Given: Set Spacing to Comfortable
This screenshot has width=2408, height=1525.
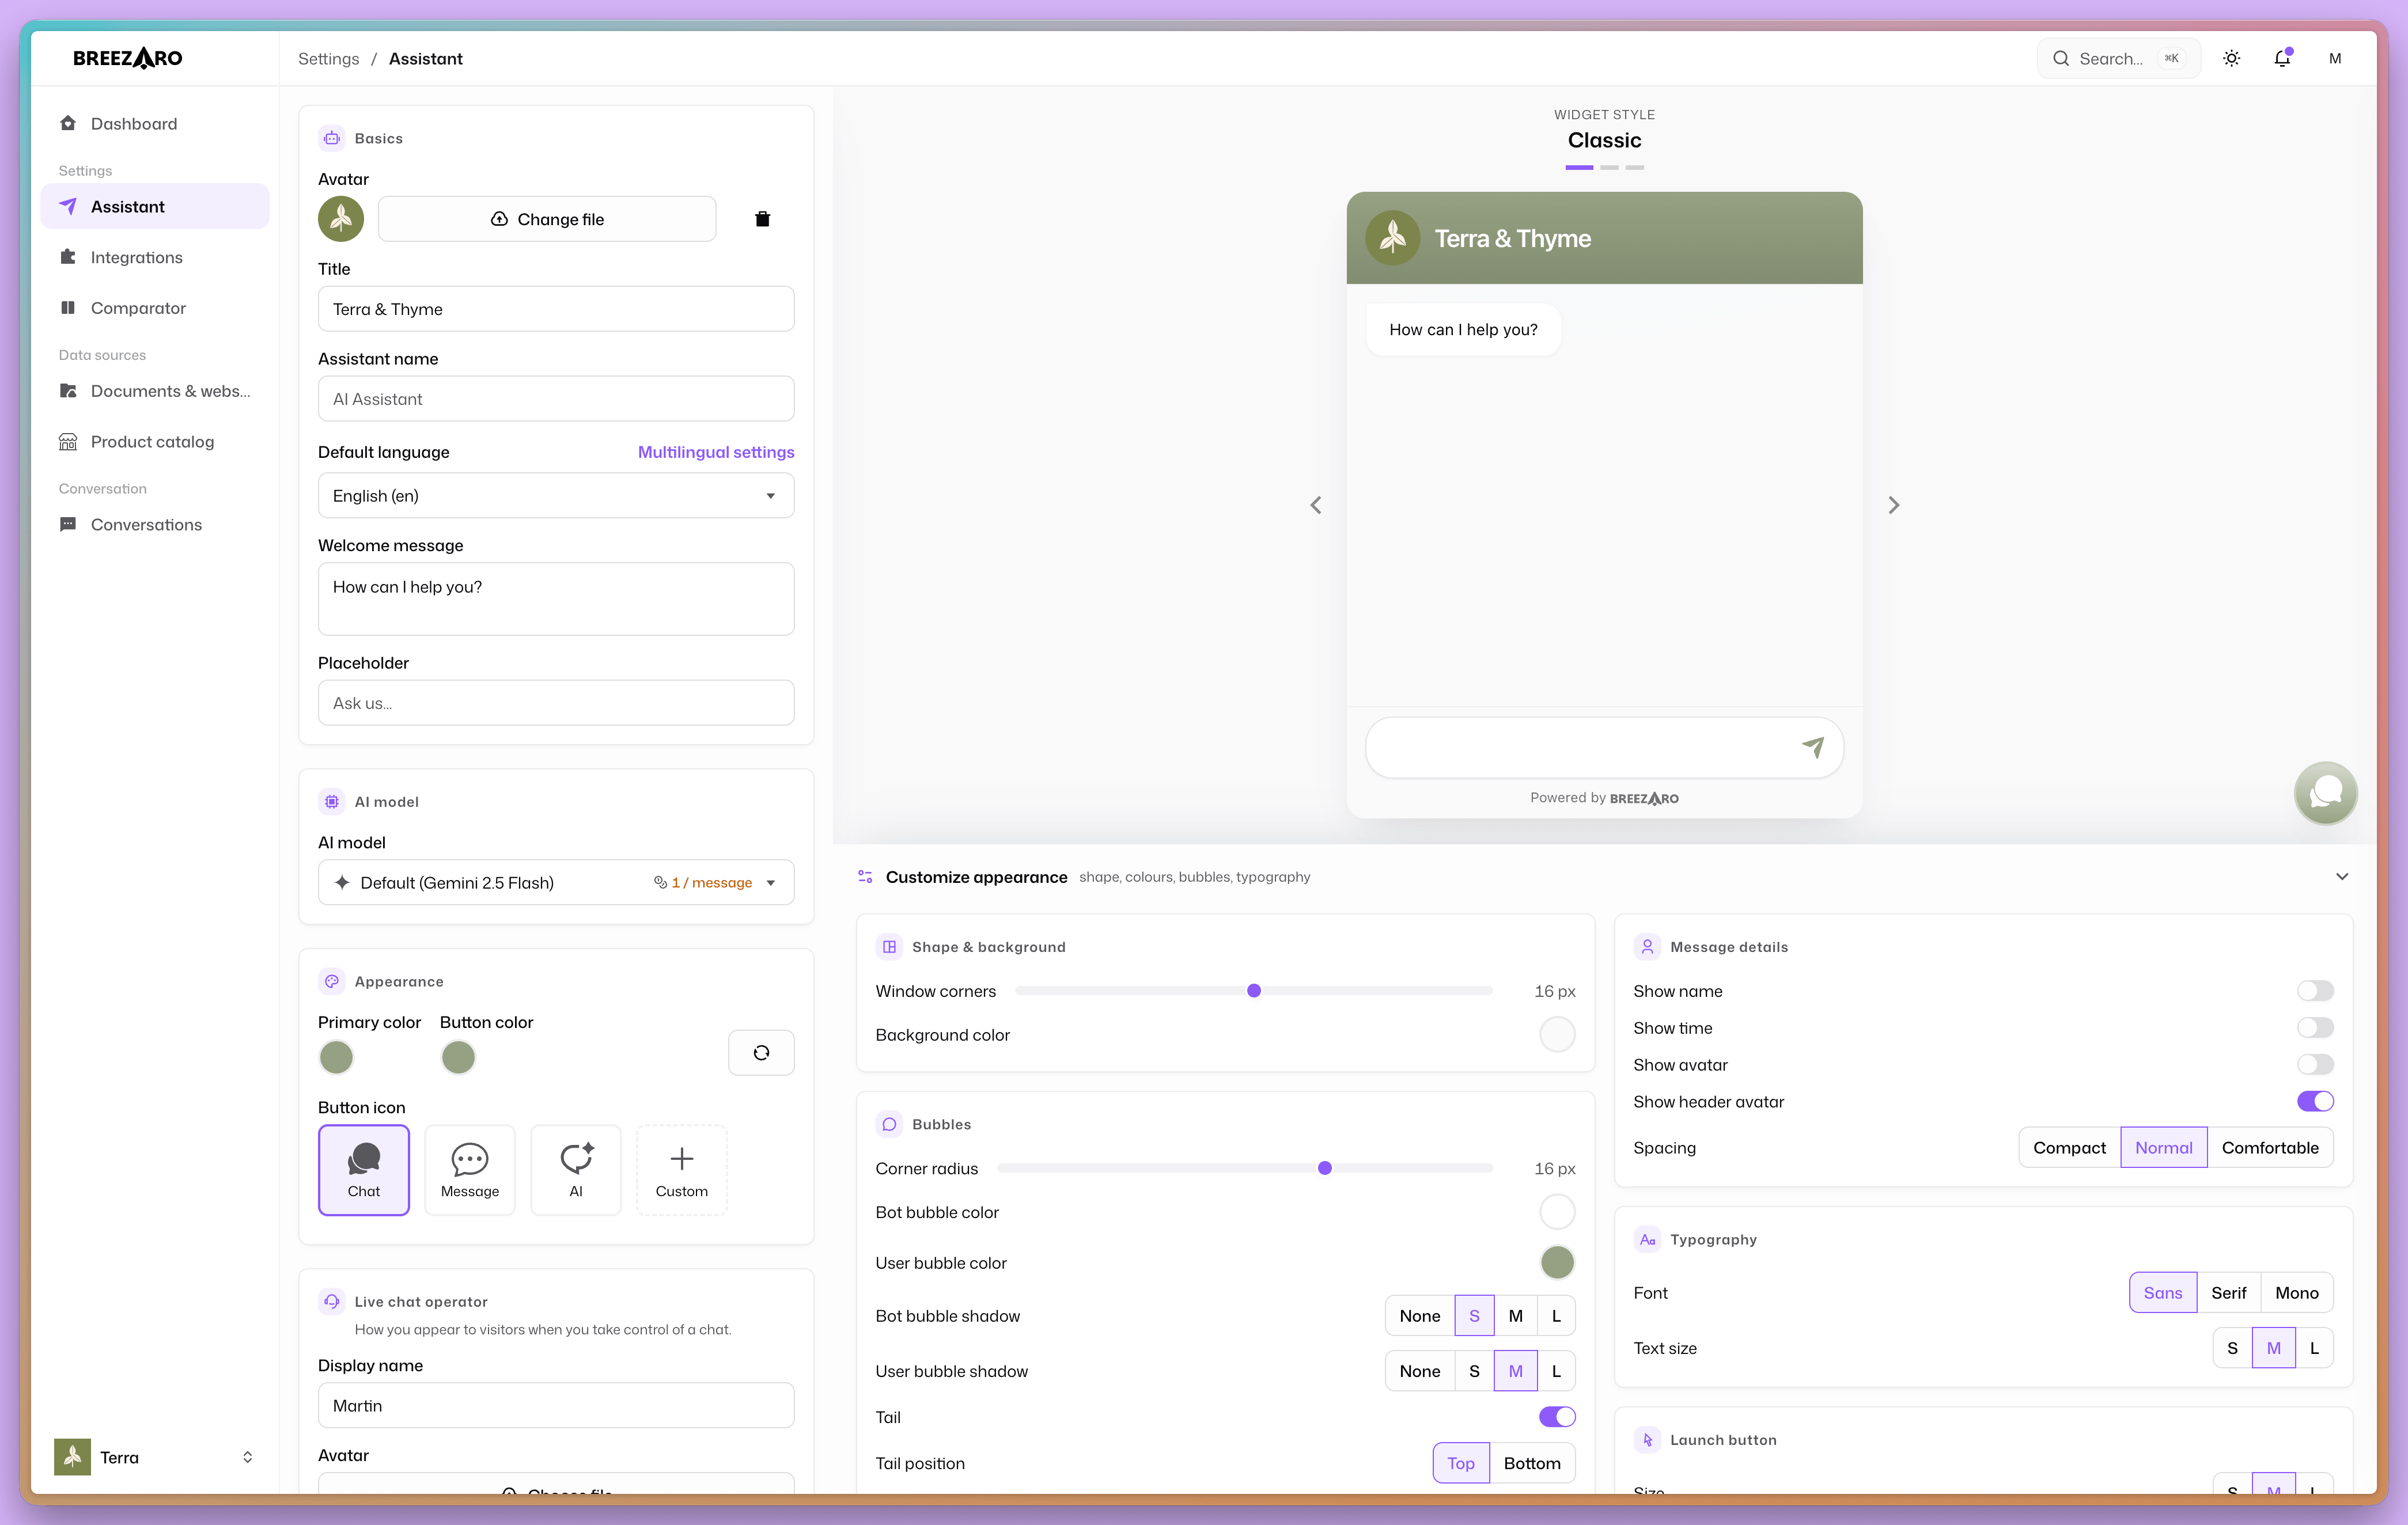Looking at the screenshot, I should (x=2270, y=1148).
